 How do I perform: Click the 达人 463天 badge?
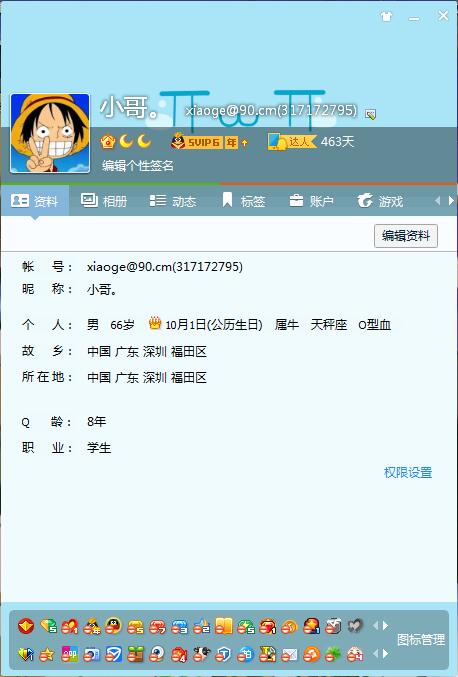tap(310, 142)
